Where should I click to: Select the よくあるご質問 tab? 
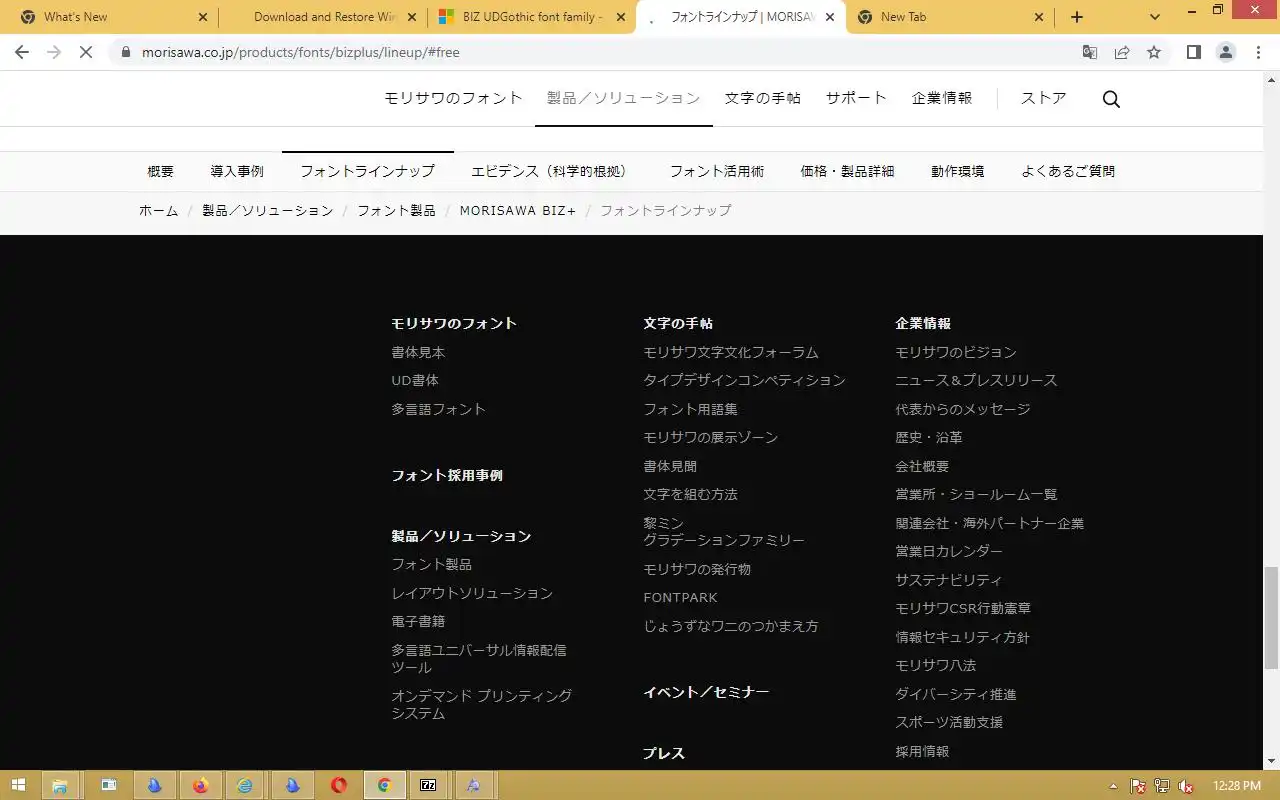pos(1068,171)
